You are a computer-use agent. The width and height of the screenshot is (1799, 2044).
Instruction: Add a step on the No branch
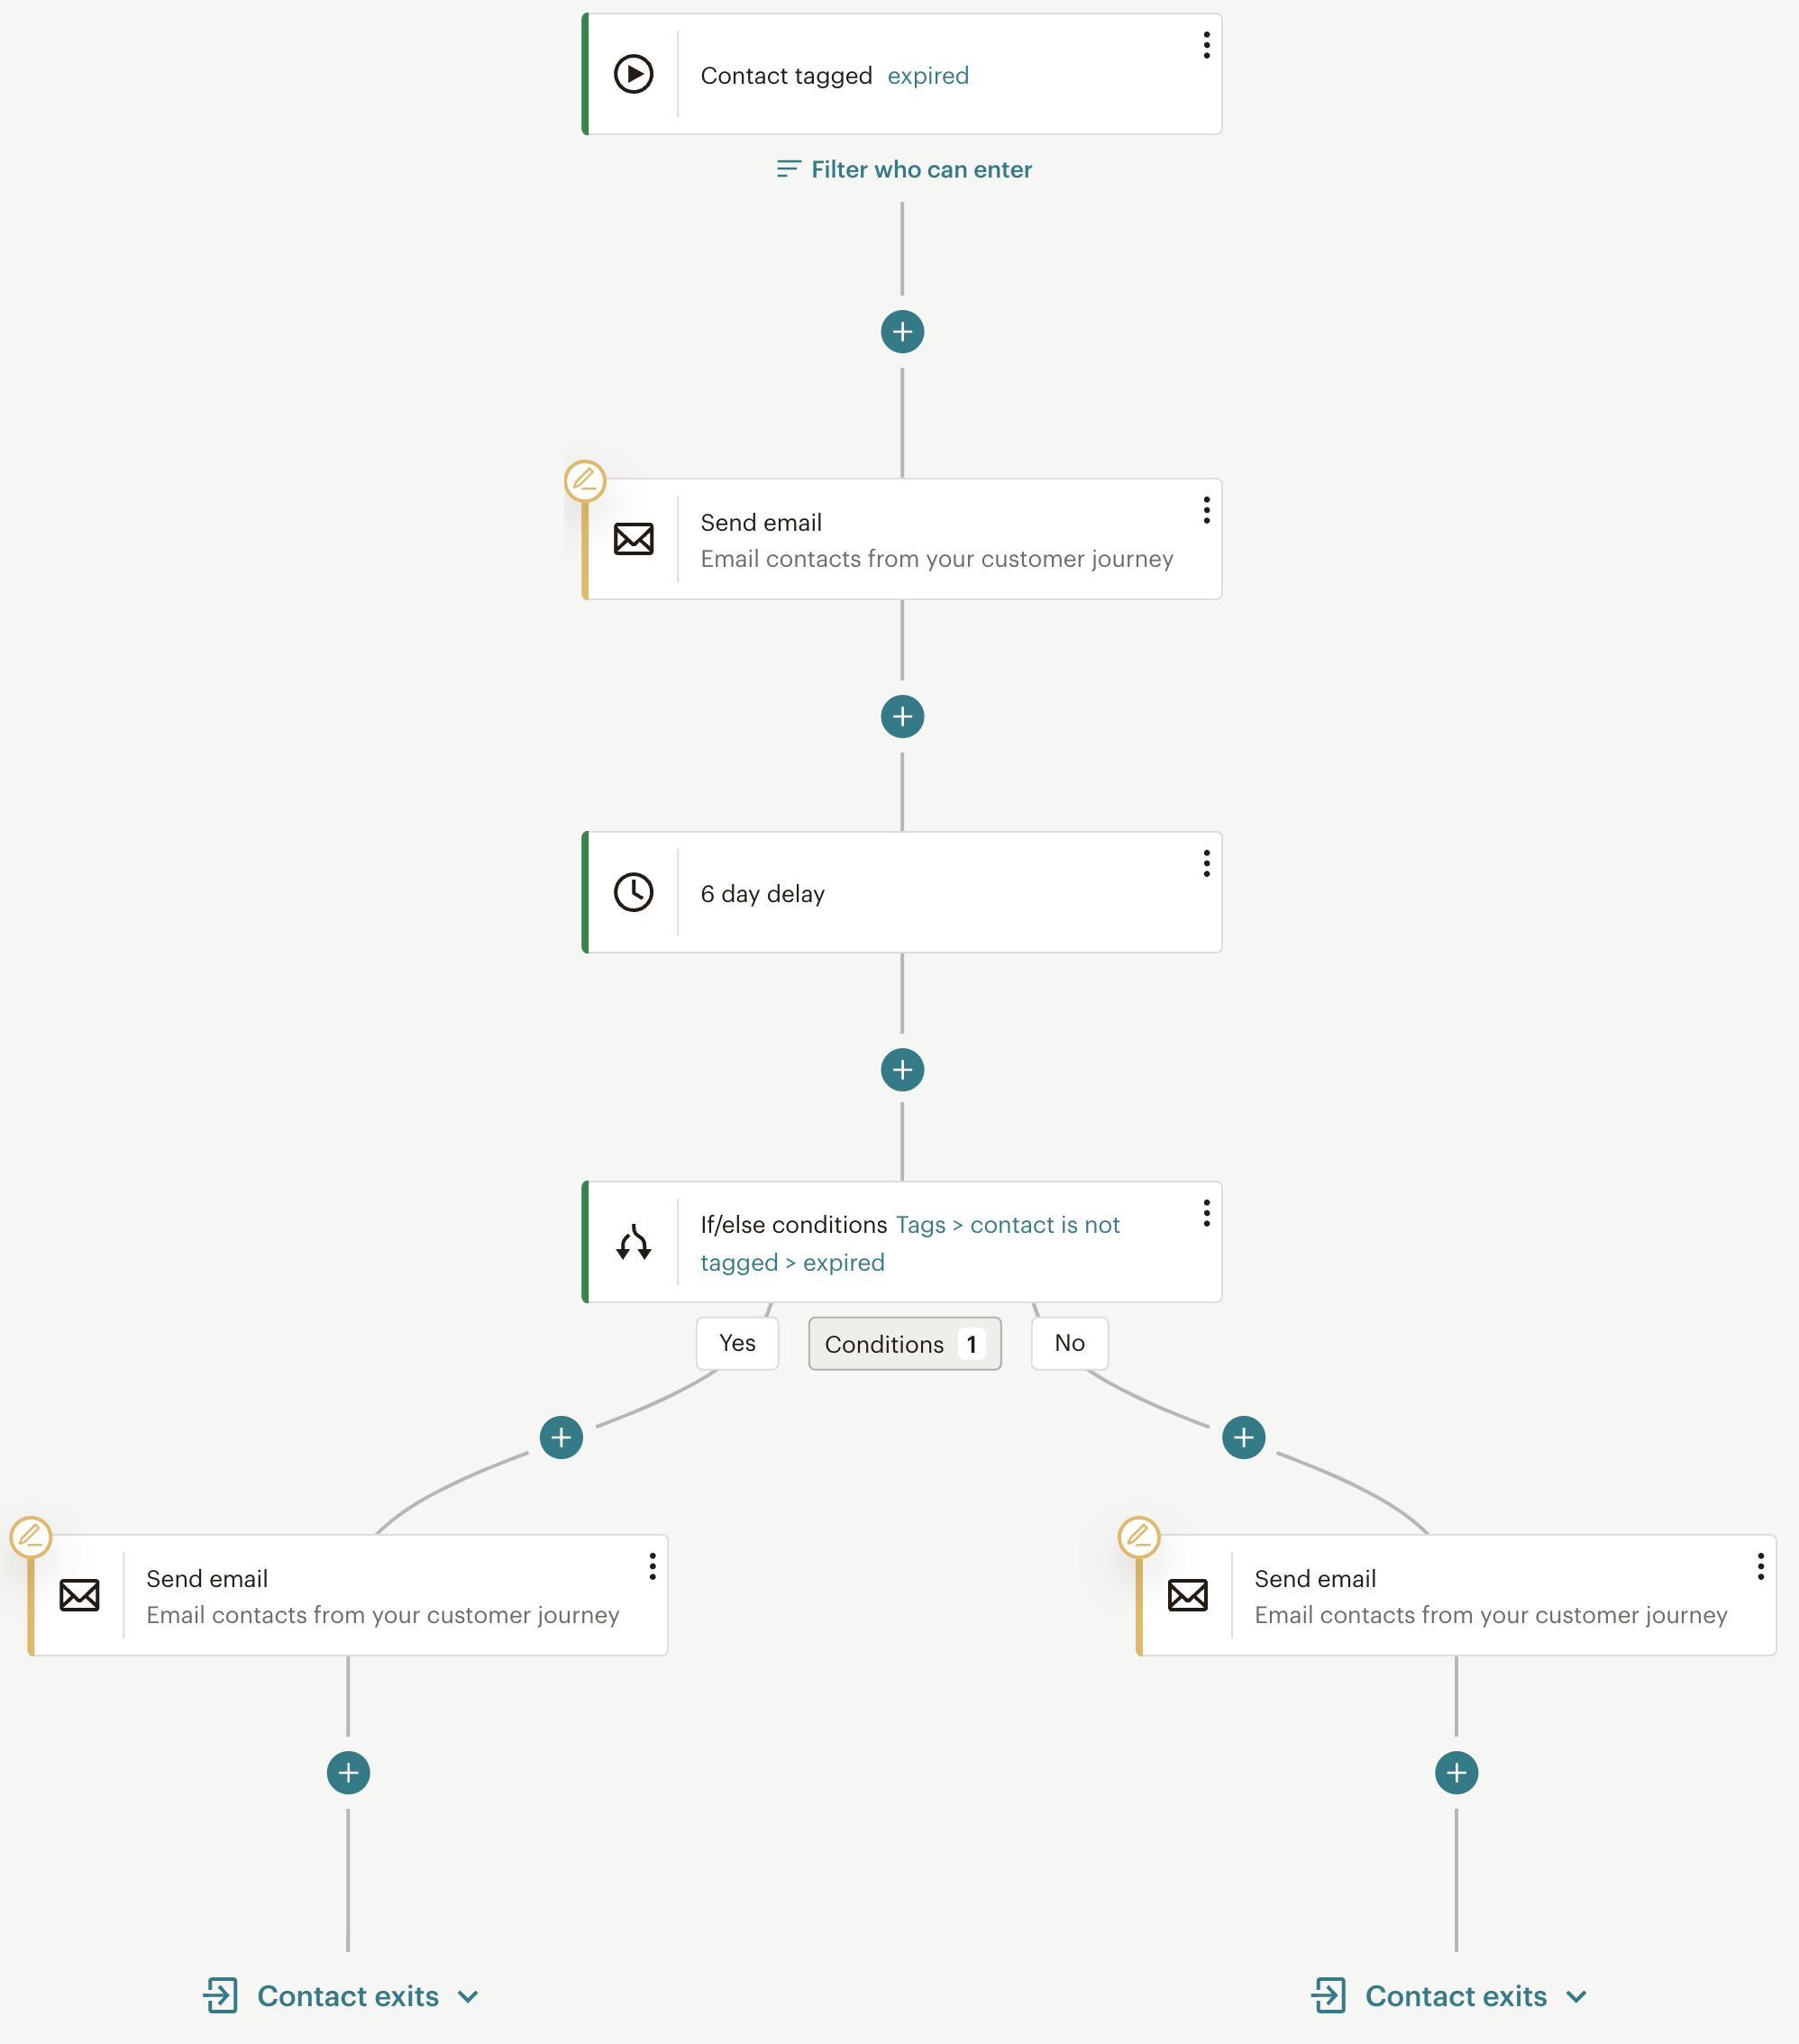pos(1243,1438)
